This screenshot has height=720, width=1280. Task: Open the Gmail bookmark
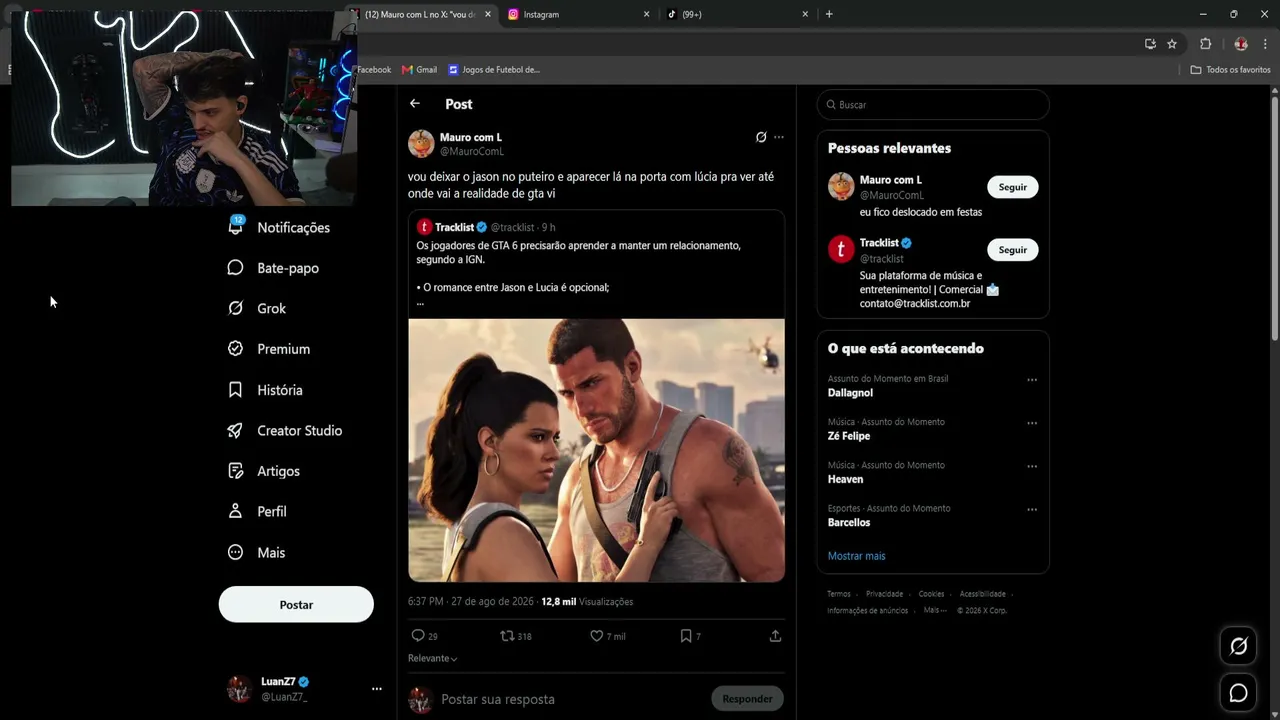(x=420, y=70)
